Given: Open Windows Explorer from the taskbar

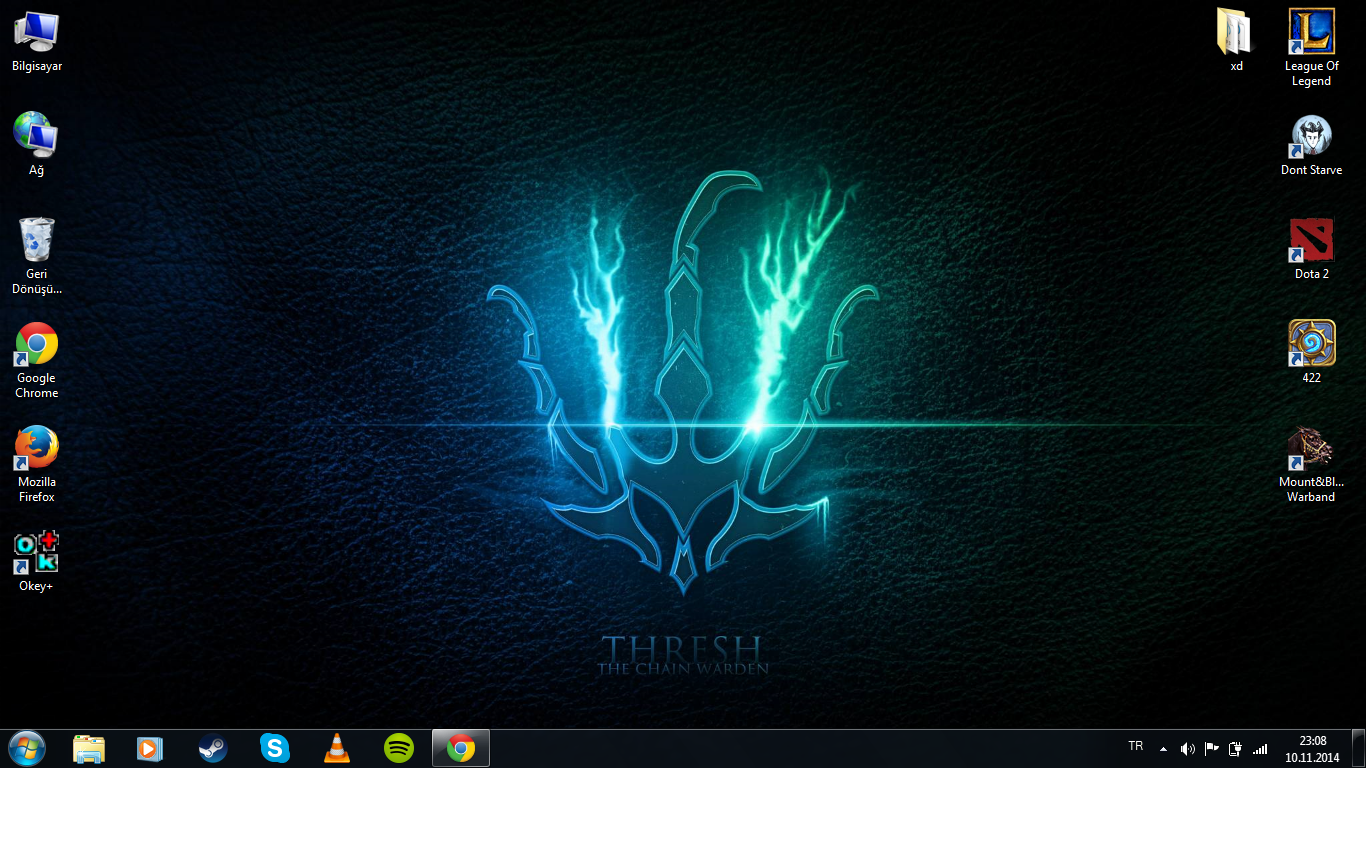Looking at the screenshot, I should tap(89, 748).
